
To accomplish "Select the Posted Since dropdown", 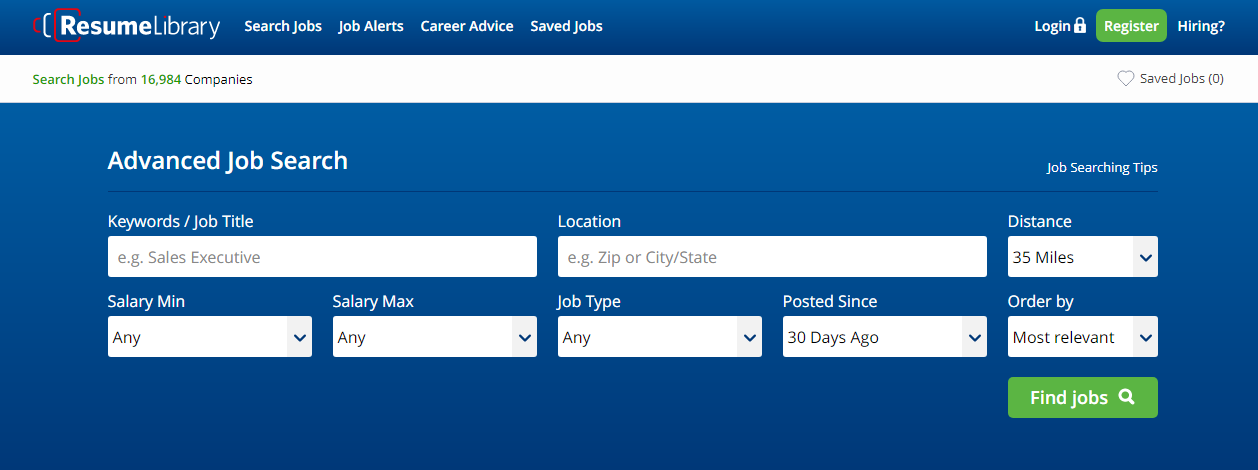I will click(x=884, y=337).
